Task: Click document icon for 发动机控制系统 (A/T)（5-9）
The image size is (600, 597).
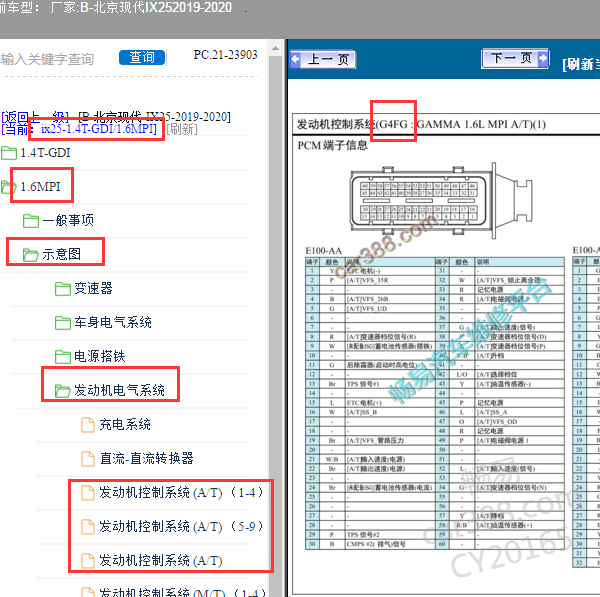Action: tap(88, 527)
